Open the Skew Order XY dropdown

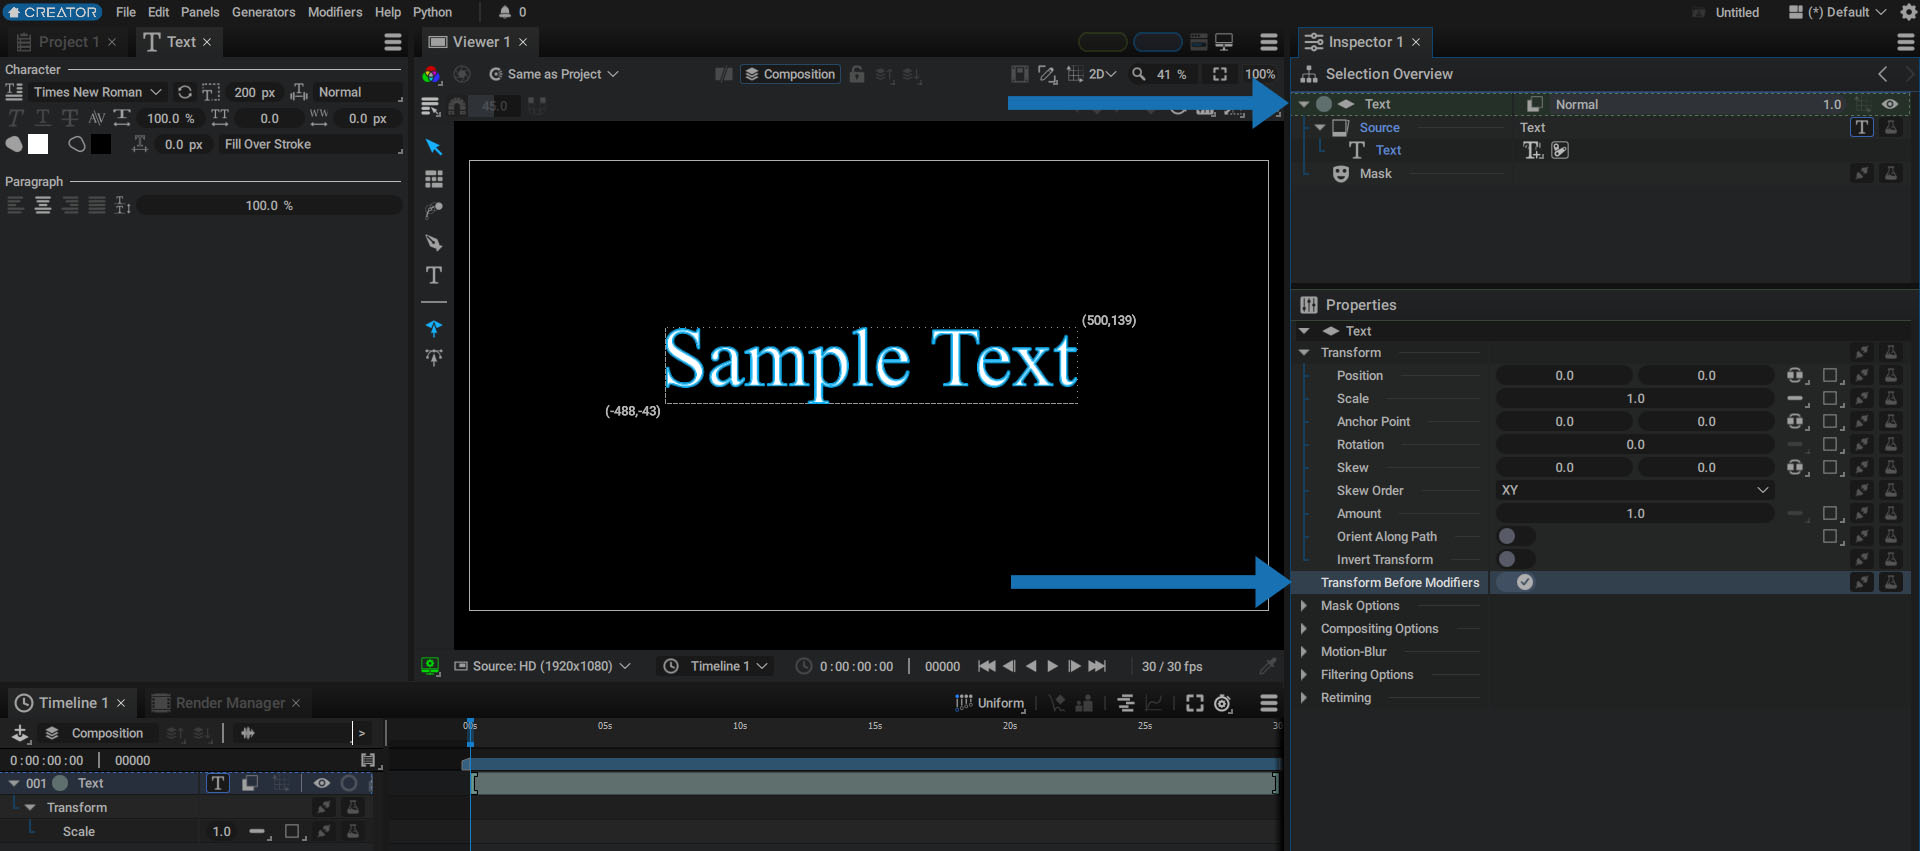(1635, 490)
